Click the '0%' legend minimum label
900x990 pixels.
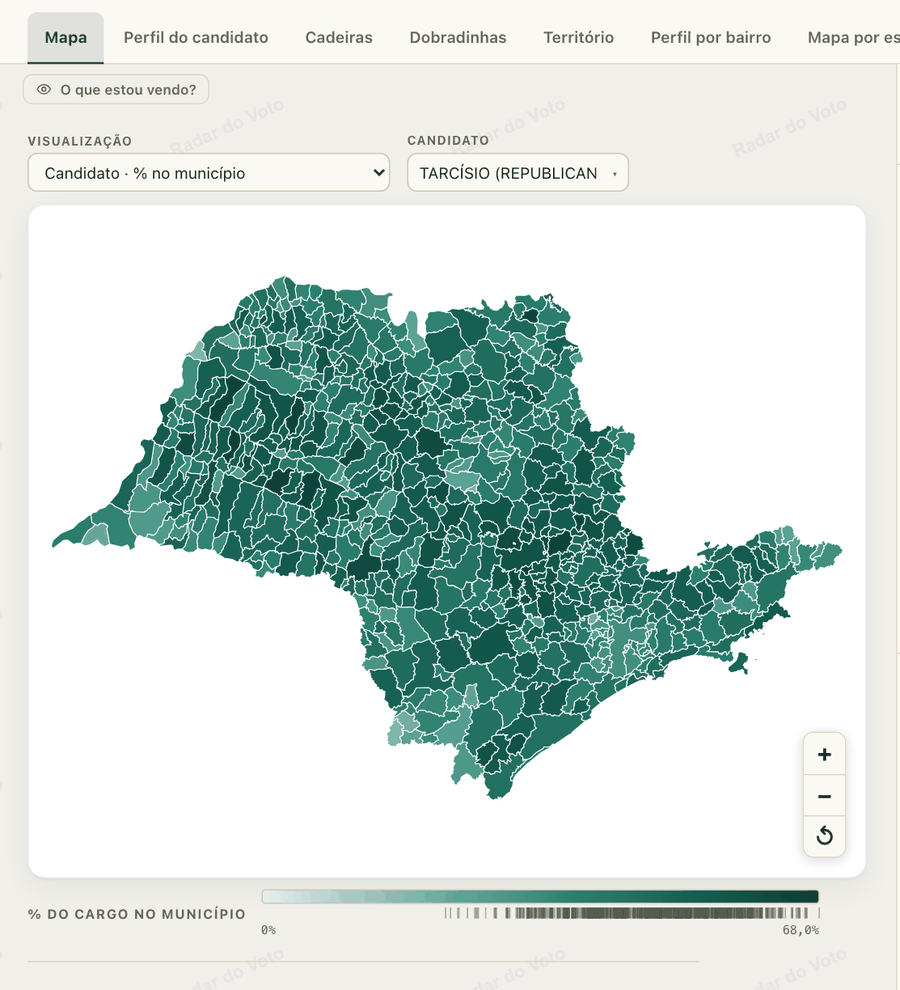[268, 930]
